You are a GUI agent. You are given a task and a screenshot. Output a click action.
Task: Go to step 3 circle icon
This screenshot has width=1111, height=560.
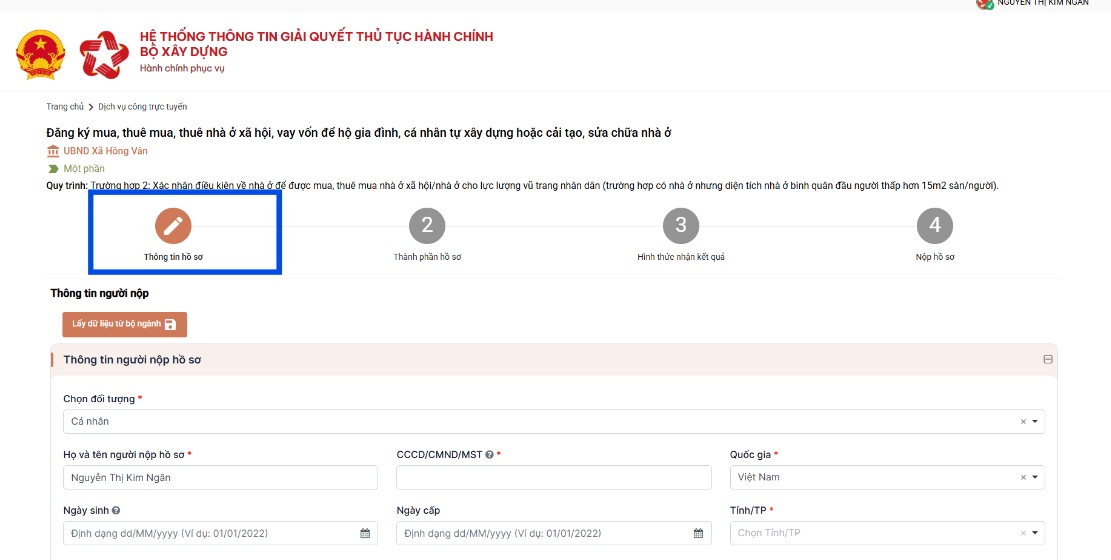[681, 225]
